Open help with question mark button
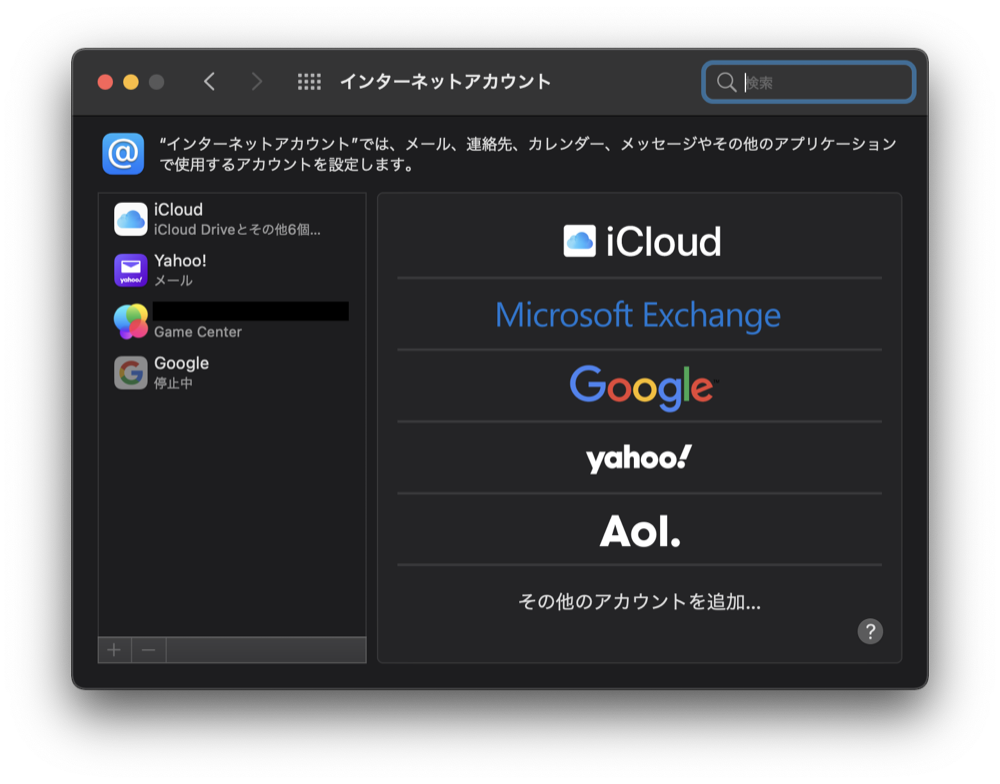 870,632
